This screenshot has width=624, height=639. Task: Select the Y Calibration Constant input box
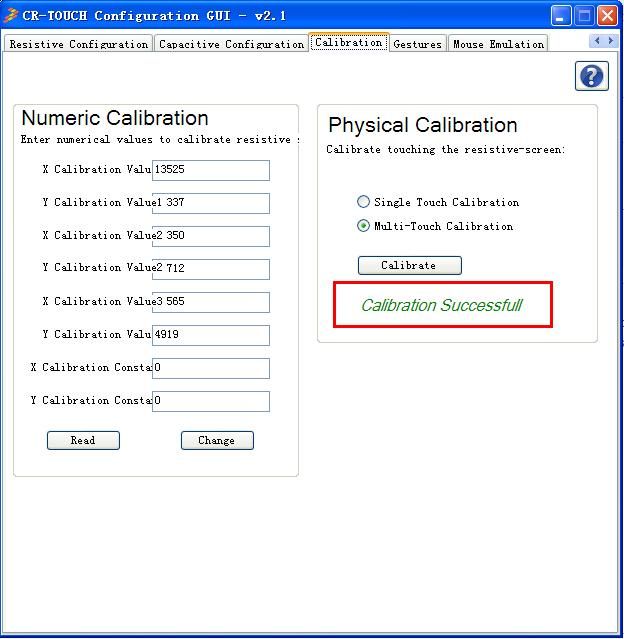pyautogui.click(x=211, y=401)
